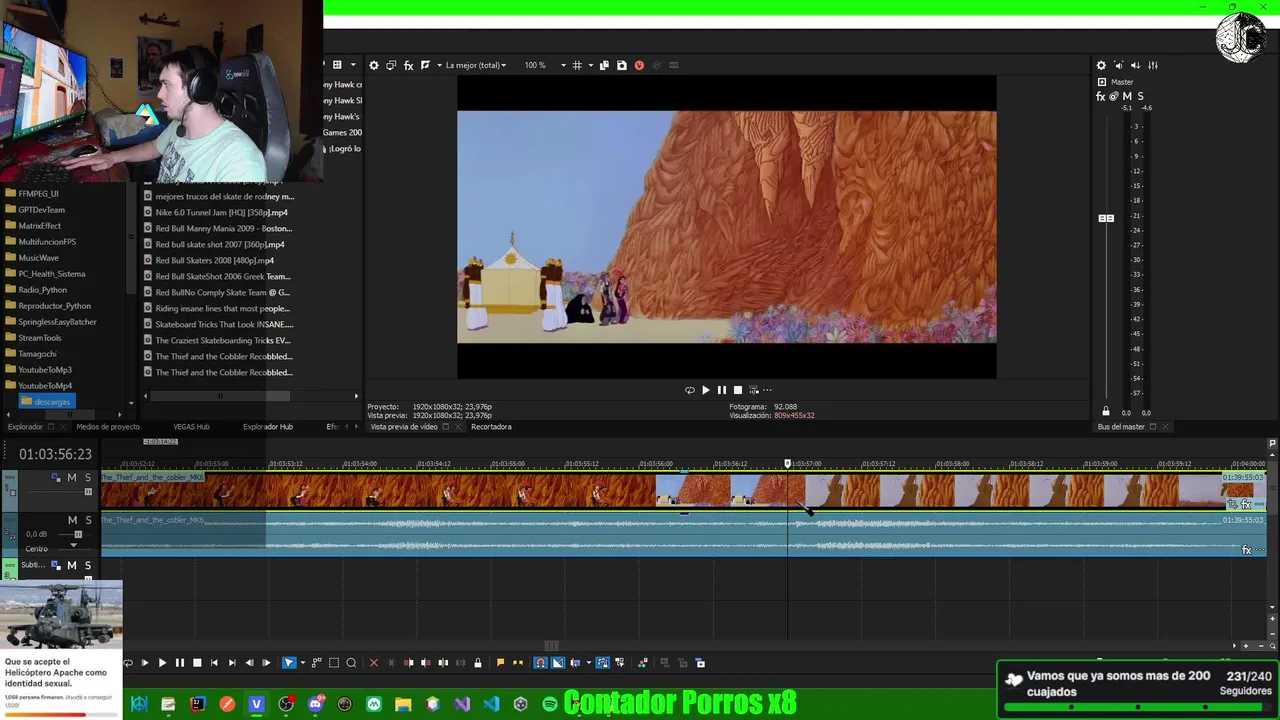Select the Bus del master tab

[x=1121, y=427]
